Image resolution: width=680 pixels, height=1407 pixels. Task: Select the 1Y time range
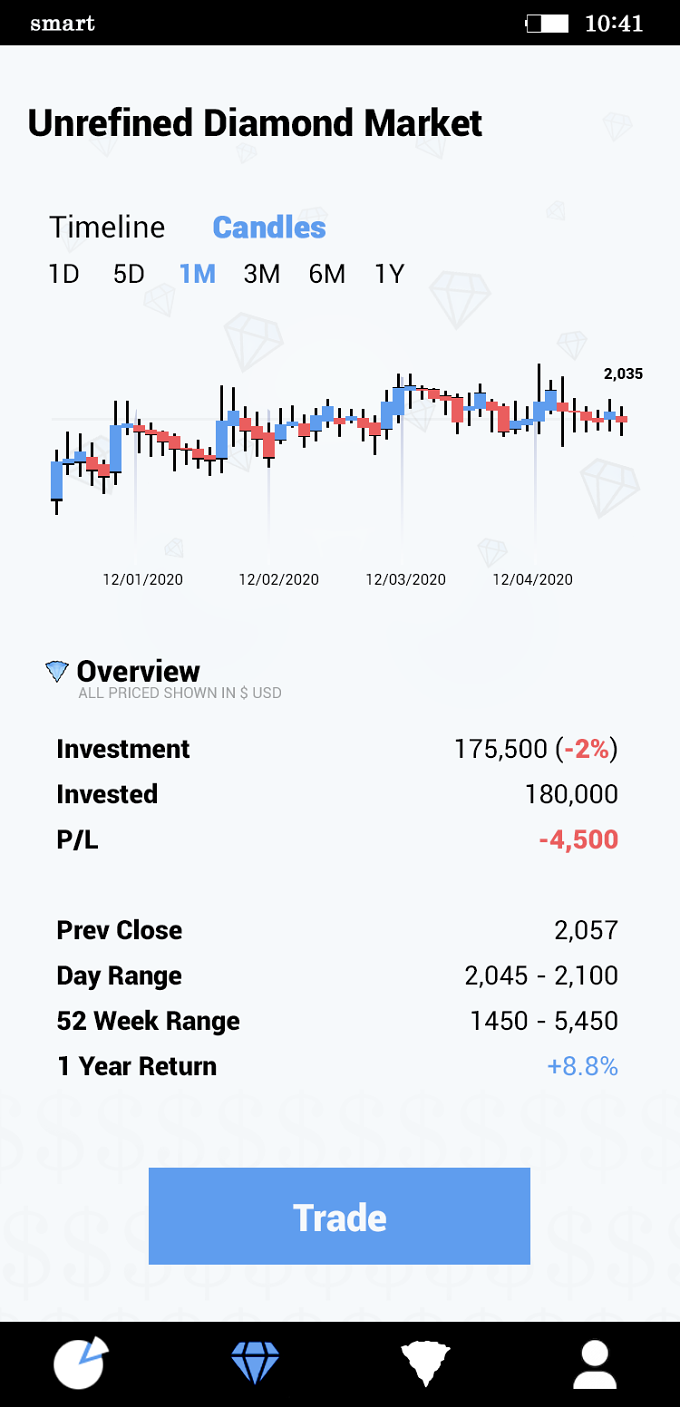tap(389, 274)
